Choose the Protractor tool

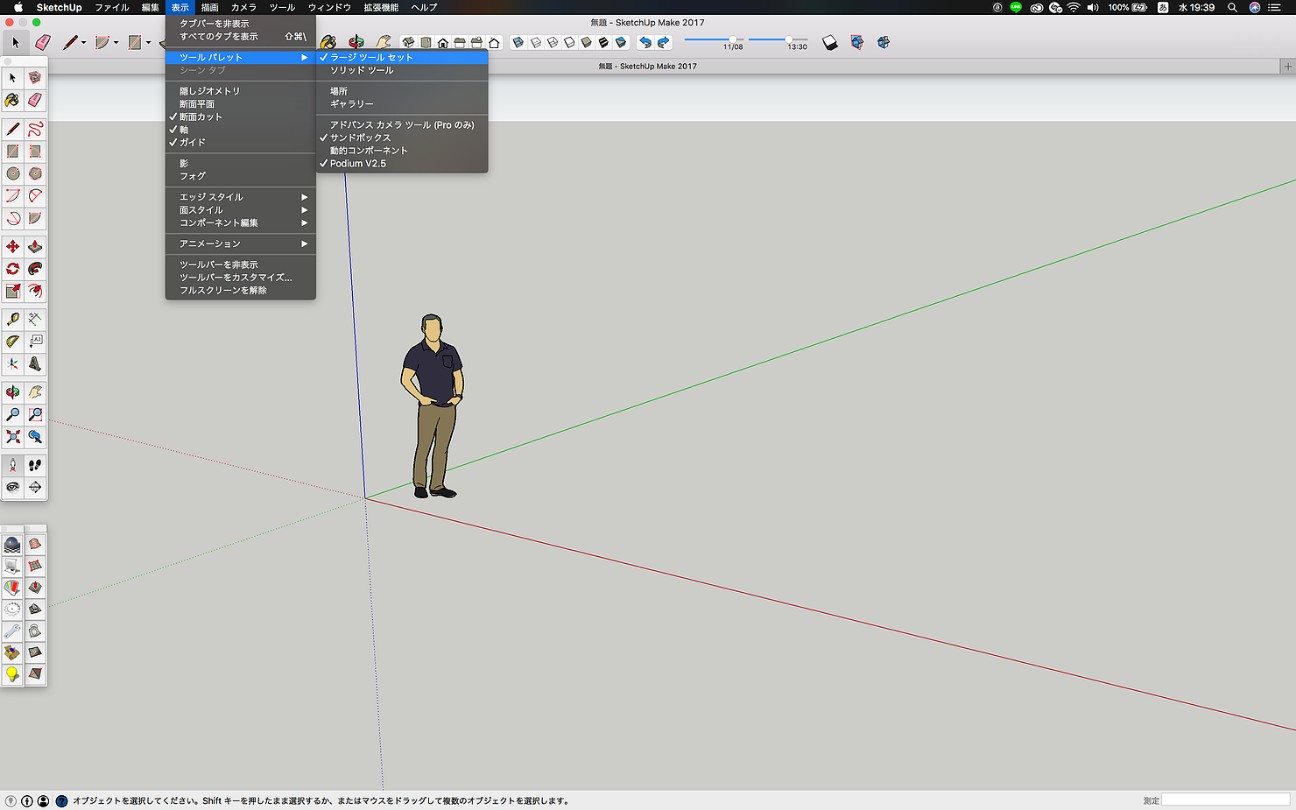[13, 341]
